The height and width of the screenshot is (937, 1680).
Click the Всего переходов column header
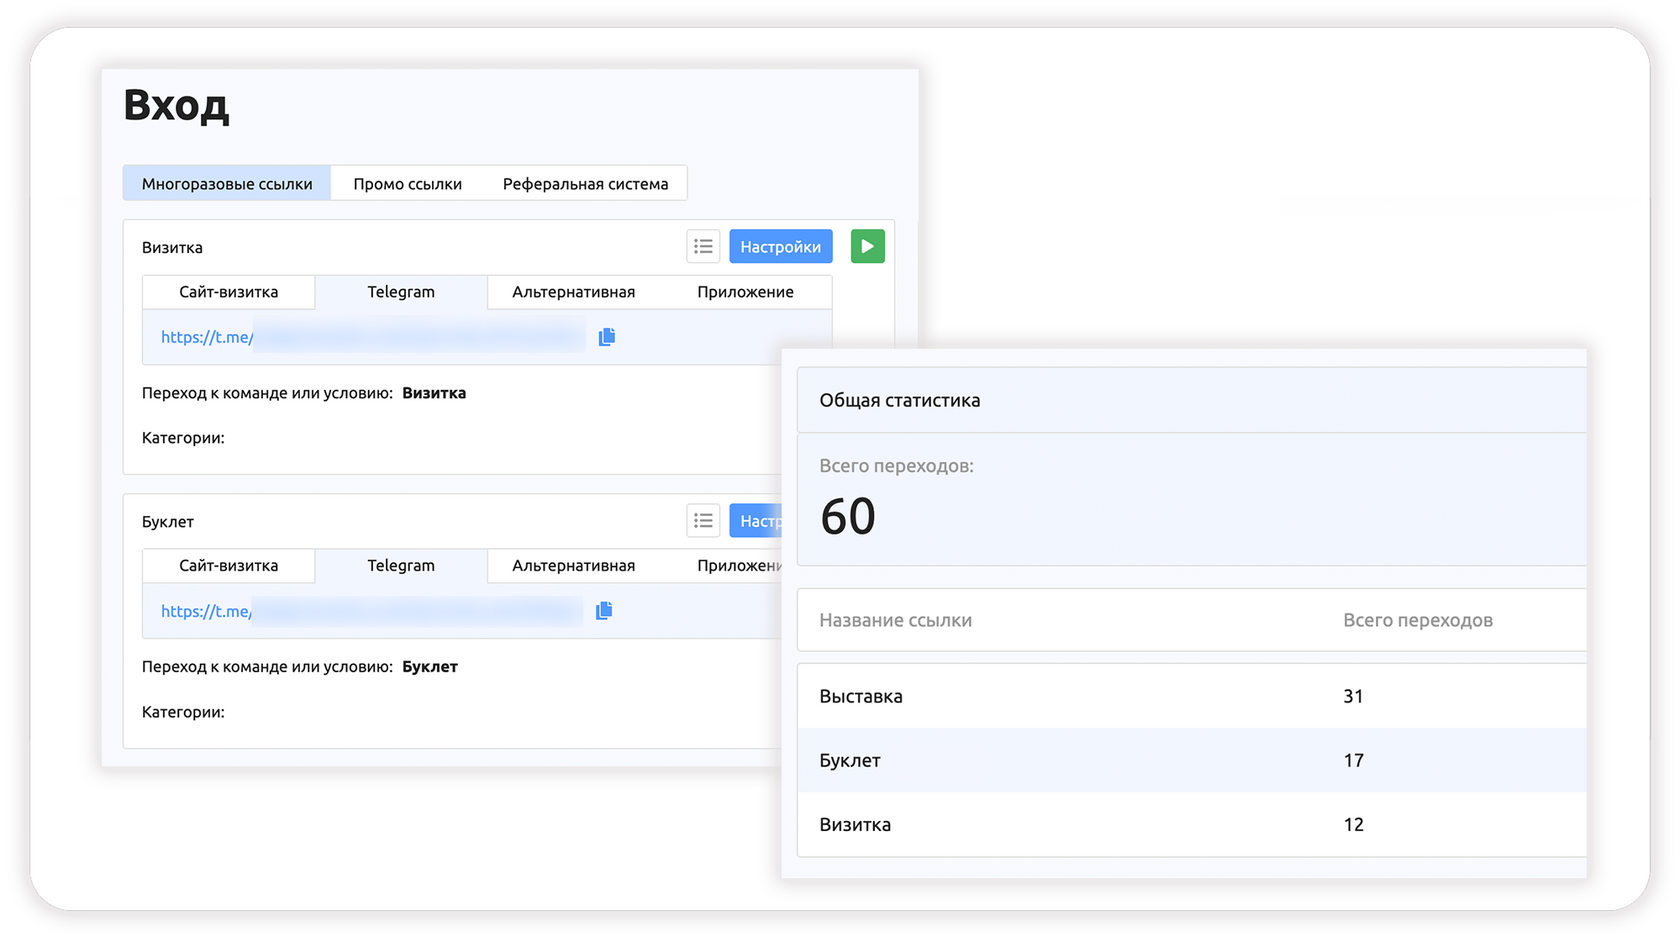tap(1417, 621)
